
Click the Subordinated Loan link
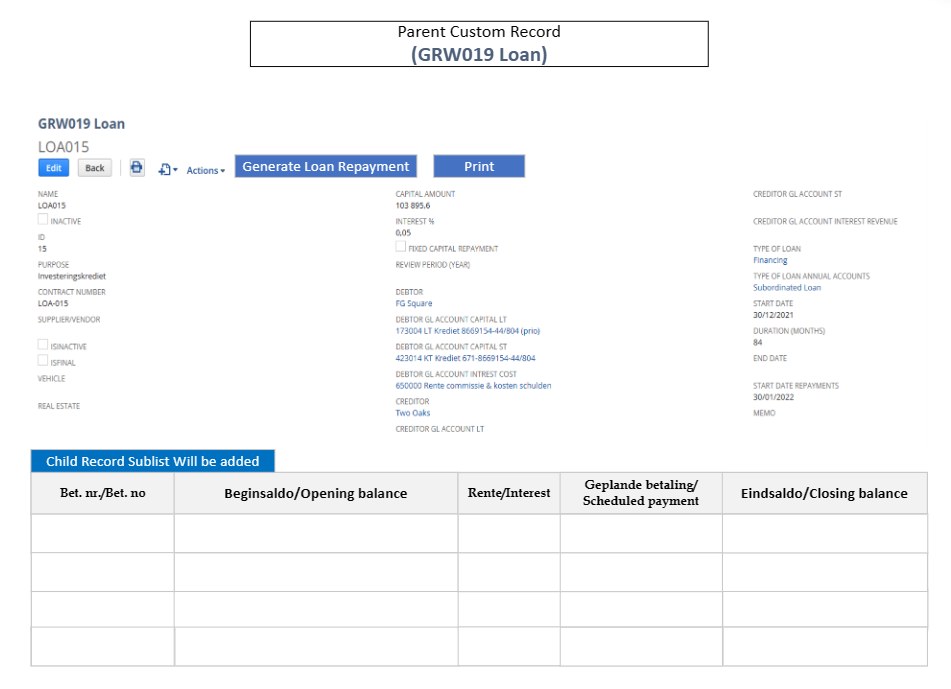pos(787,287)
